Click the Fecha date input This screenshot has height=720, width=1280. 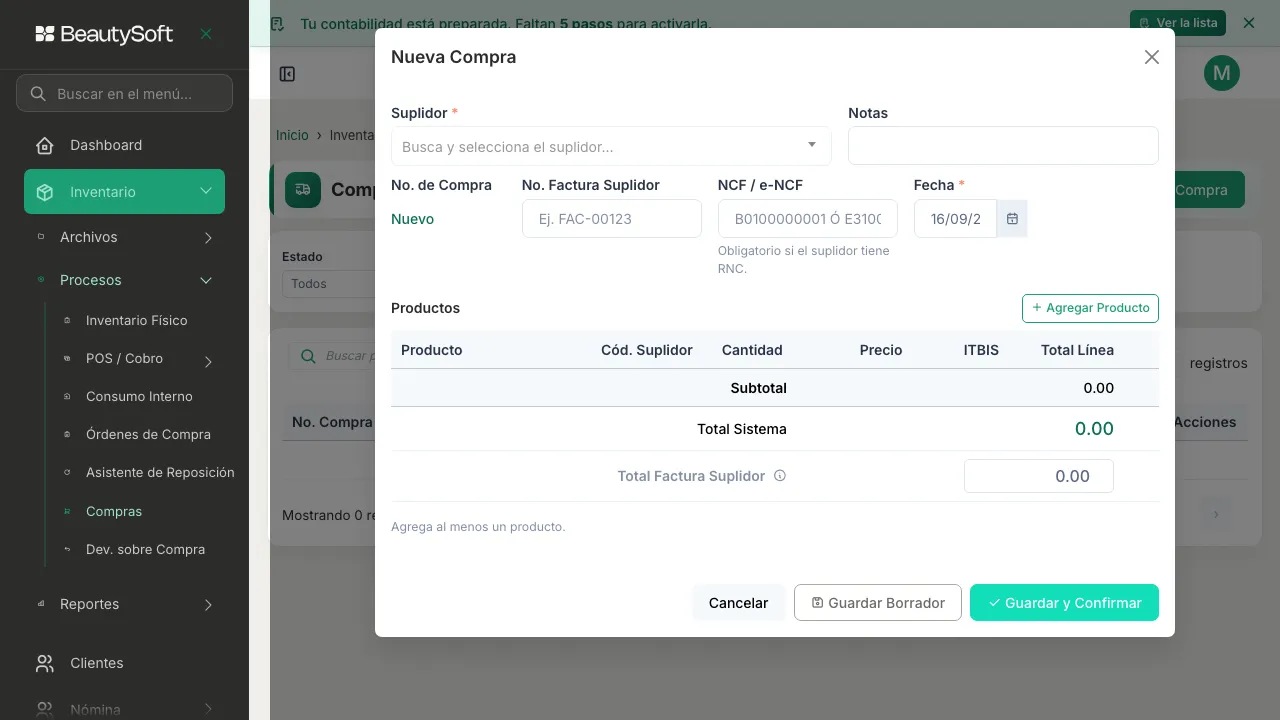[956, 219]
